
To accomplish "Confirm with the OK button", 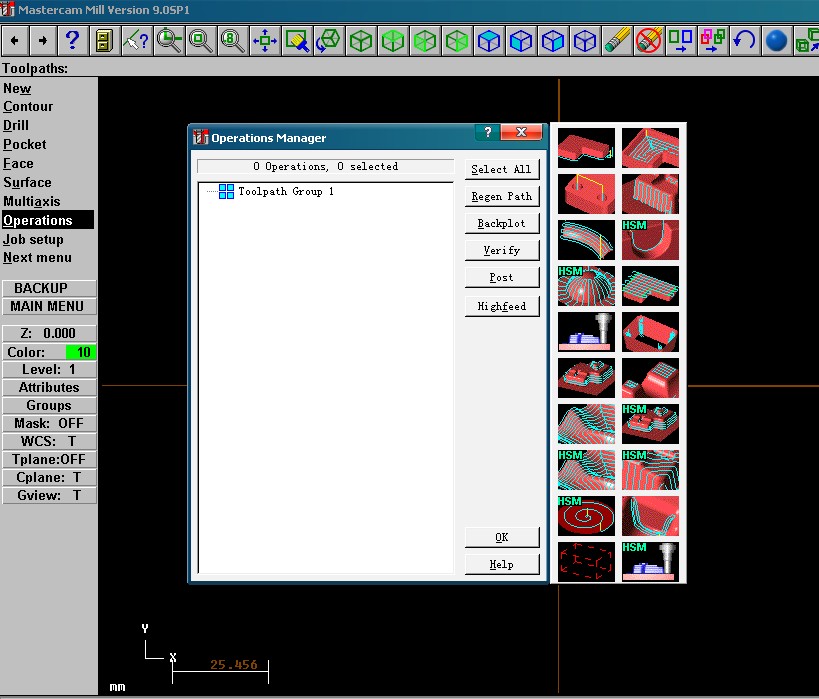I will 501,537.
